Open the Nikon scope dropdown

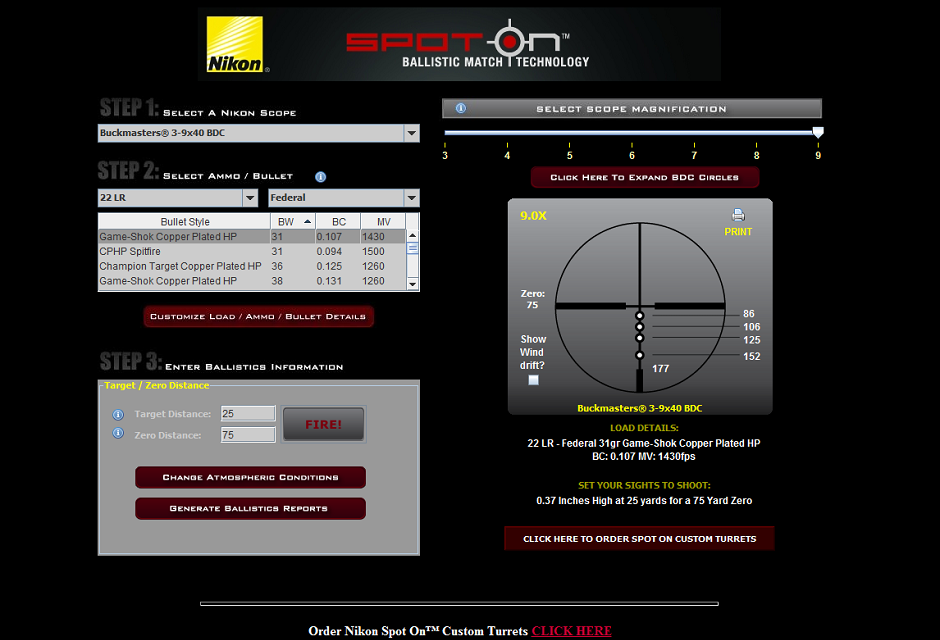[410, 132]
